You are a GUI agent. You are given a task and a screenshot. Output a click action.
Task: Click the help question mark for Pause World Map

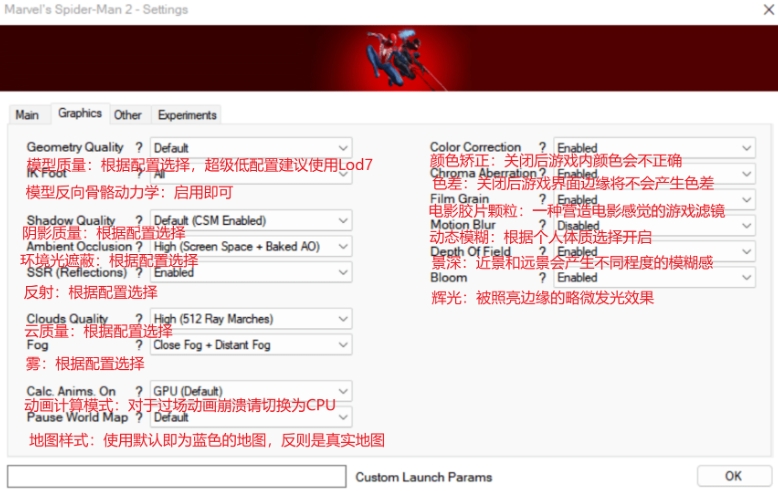click(139, 417)
